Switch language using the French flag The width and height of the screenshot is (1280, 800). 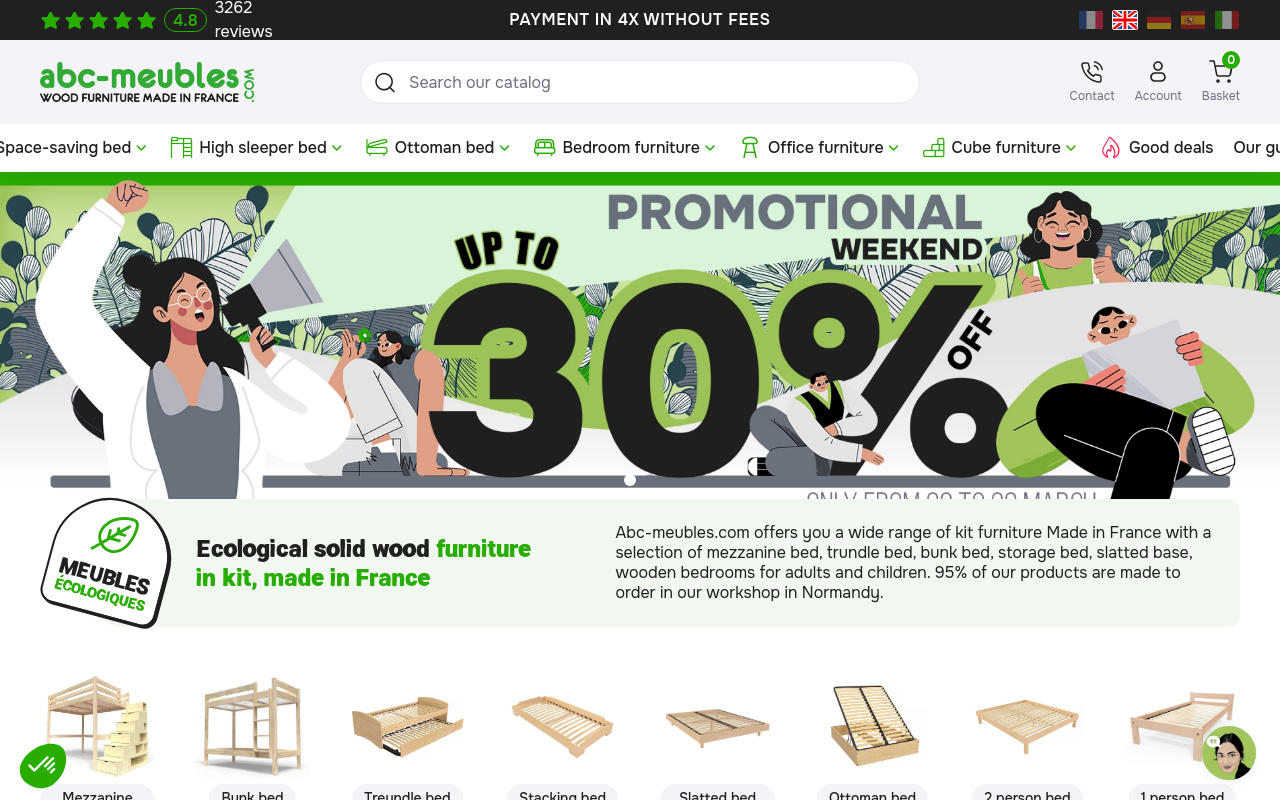(x=1091, y=20)
